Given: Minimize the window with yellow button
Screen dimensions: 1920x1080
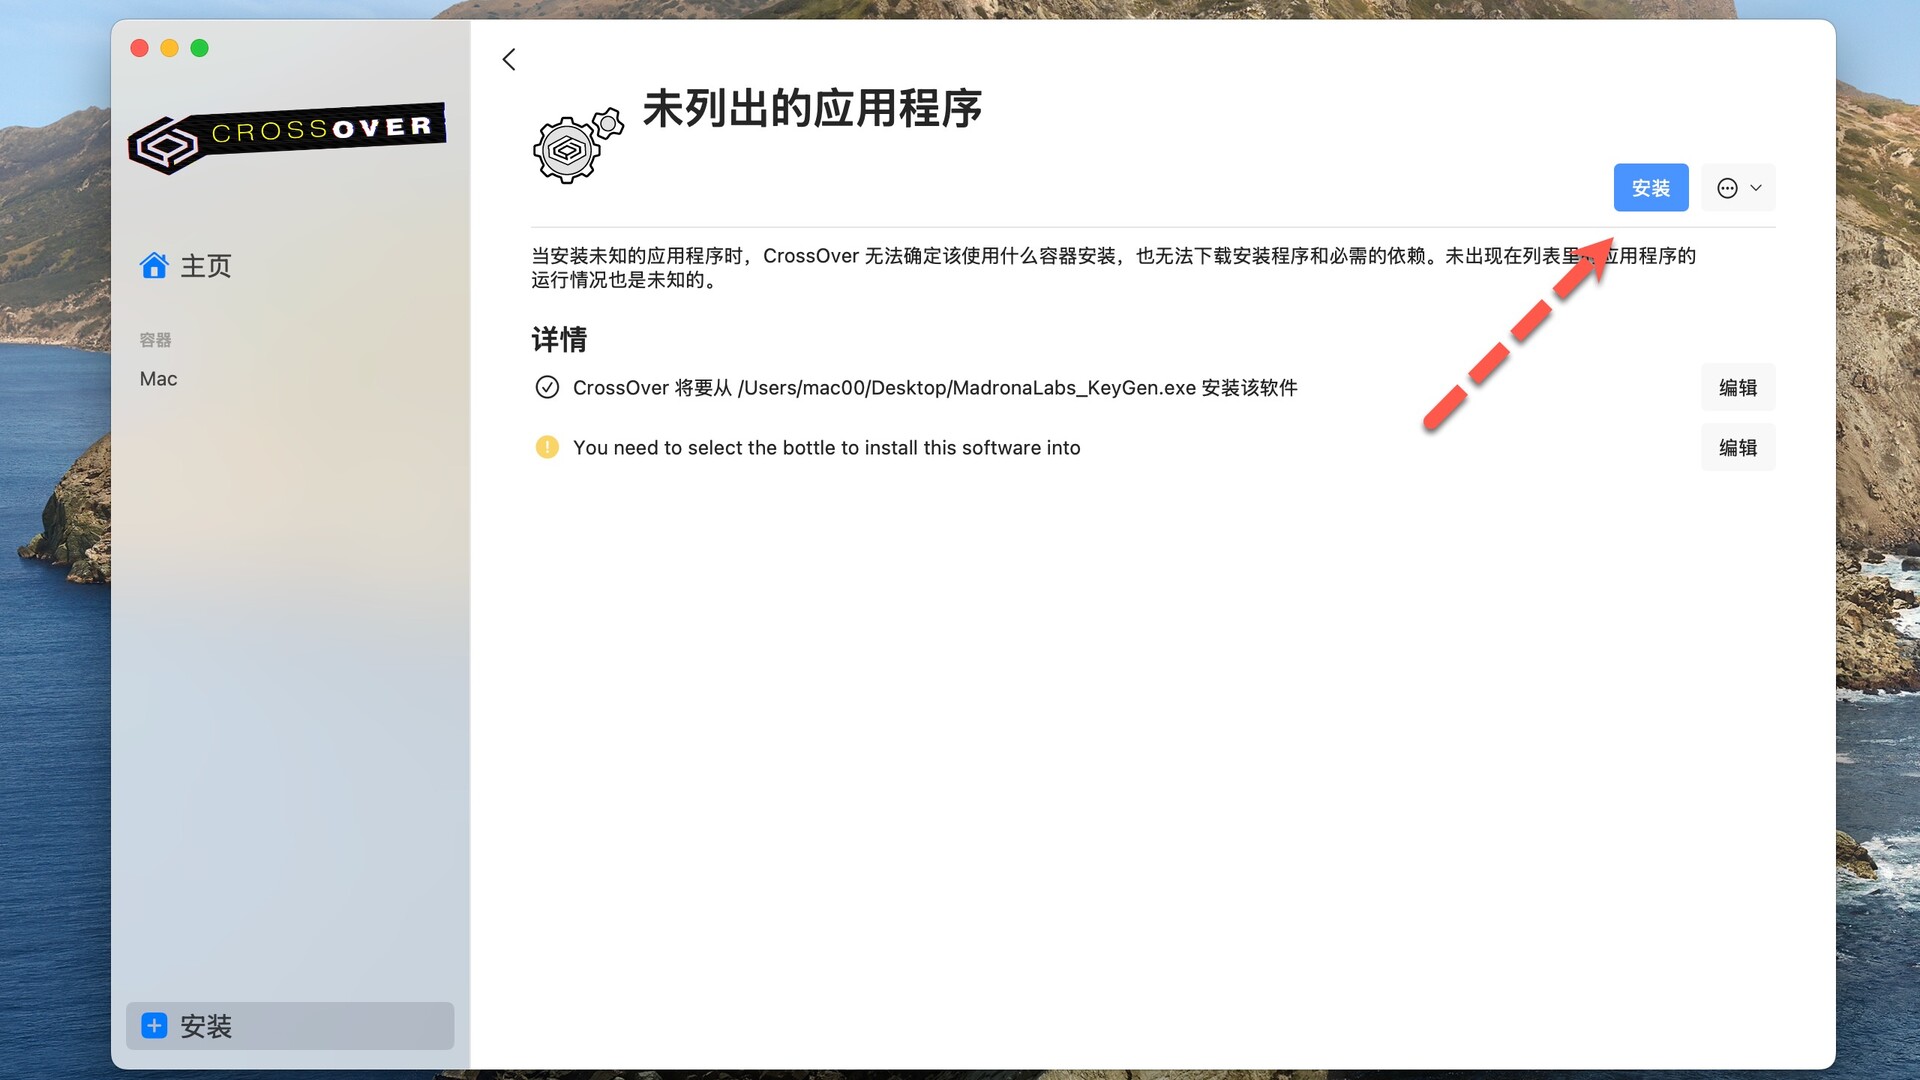Looking at the screenshot, I should click(x=170, y=48).
